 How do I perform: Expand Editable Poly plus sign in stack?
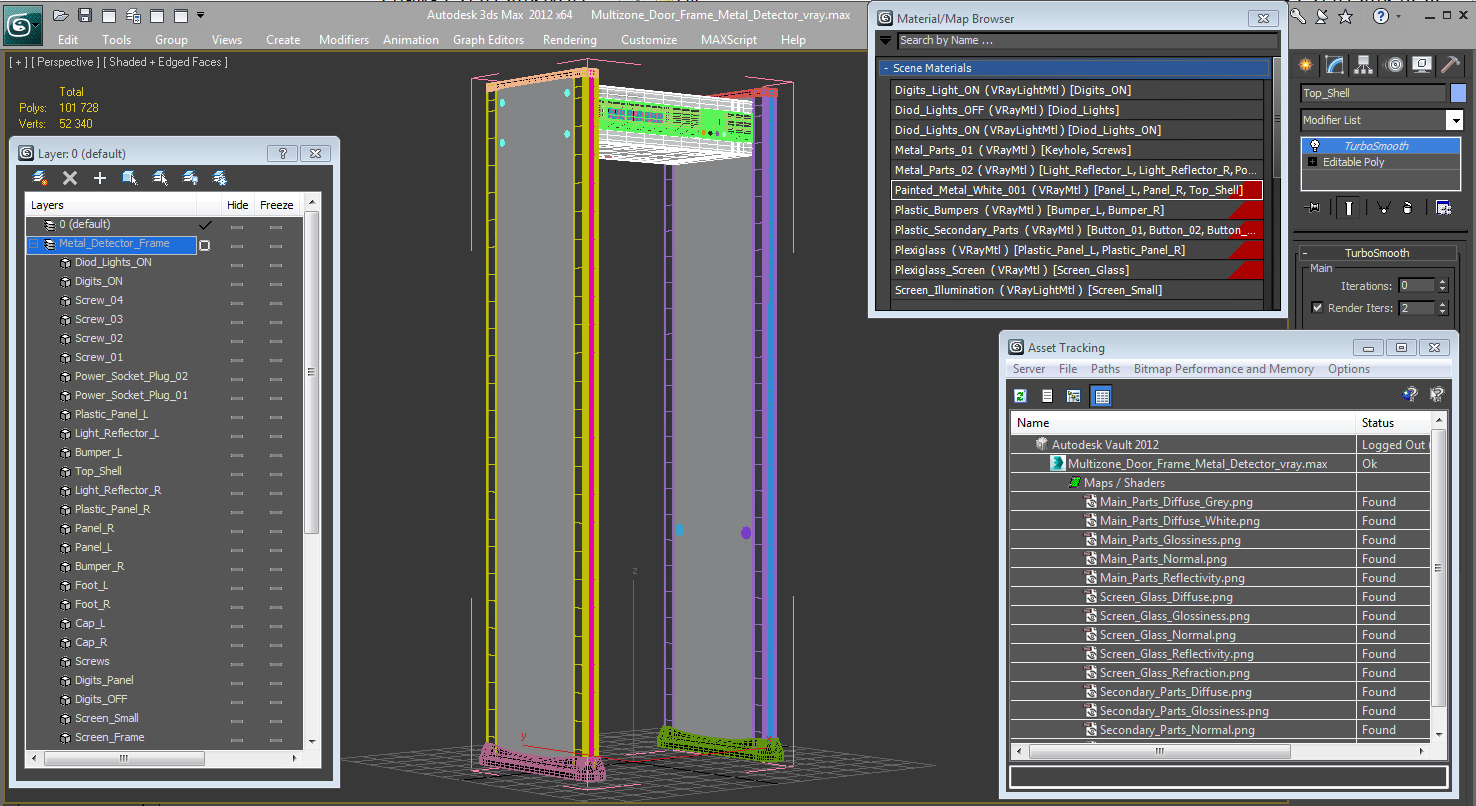[x=1313, y=162]
